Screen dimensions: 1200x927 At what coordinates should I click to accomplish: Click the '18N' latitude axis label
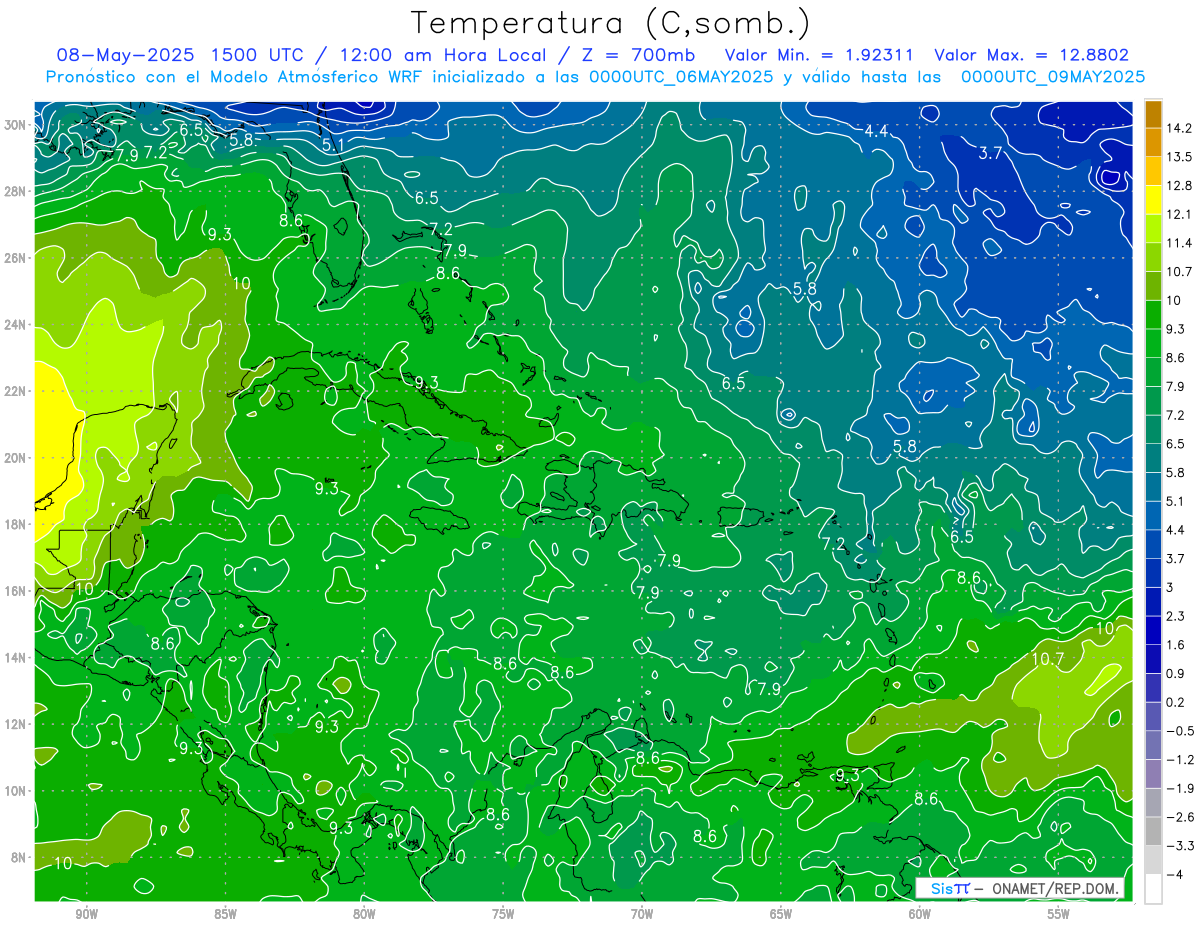(x=14, y=524)
